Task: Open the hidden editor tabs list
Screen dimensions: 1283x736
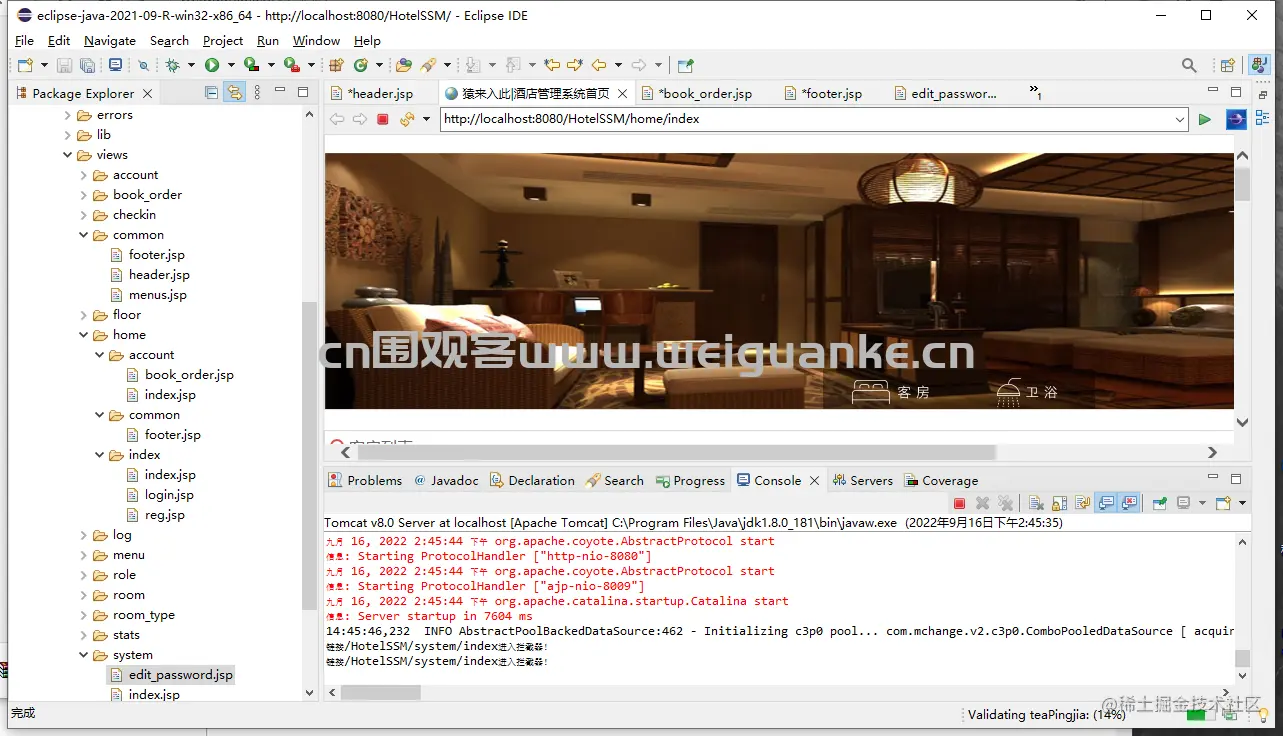Action: pos(1036,92)
